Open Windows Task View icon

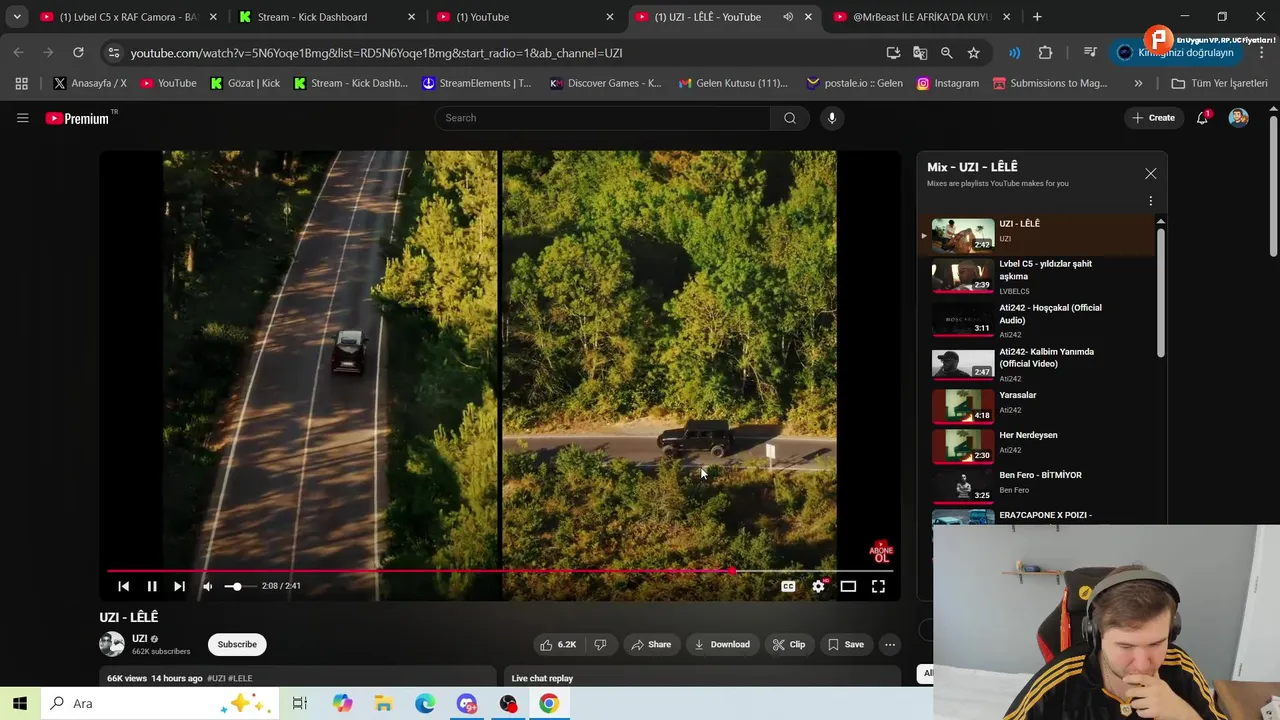(x=300, y=703)
